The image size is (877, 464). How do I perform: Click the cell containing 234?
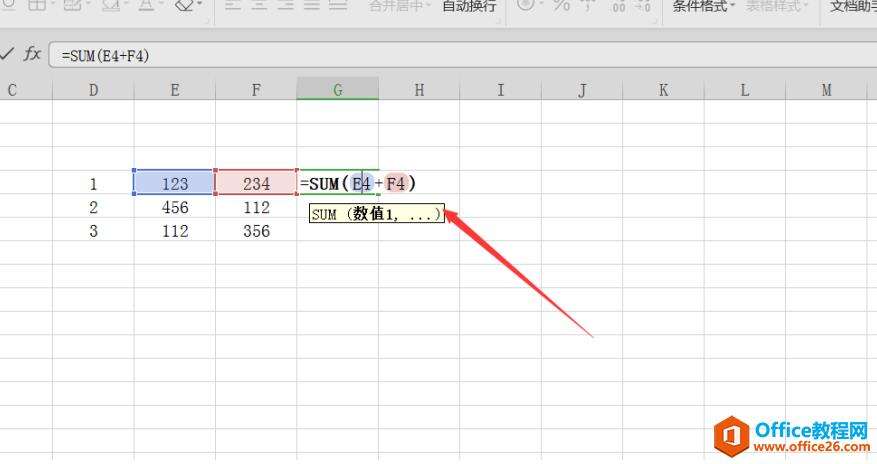[256, 183]
